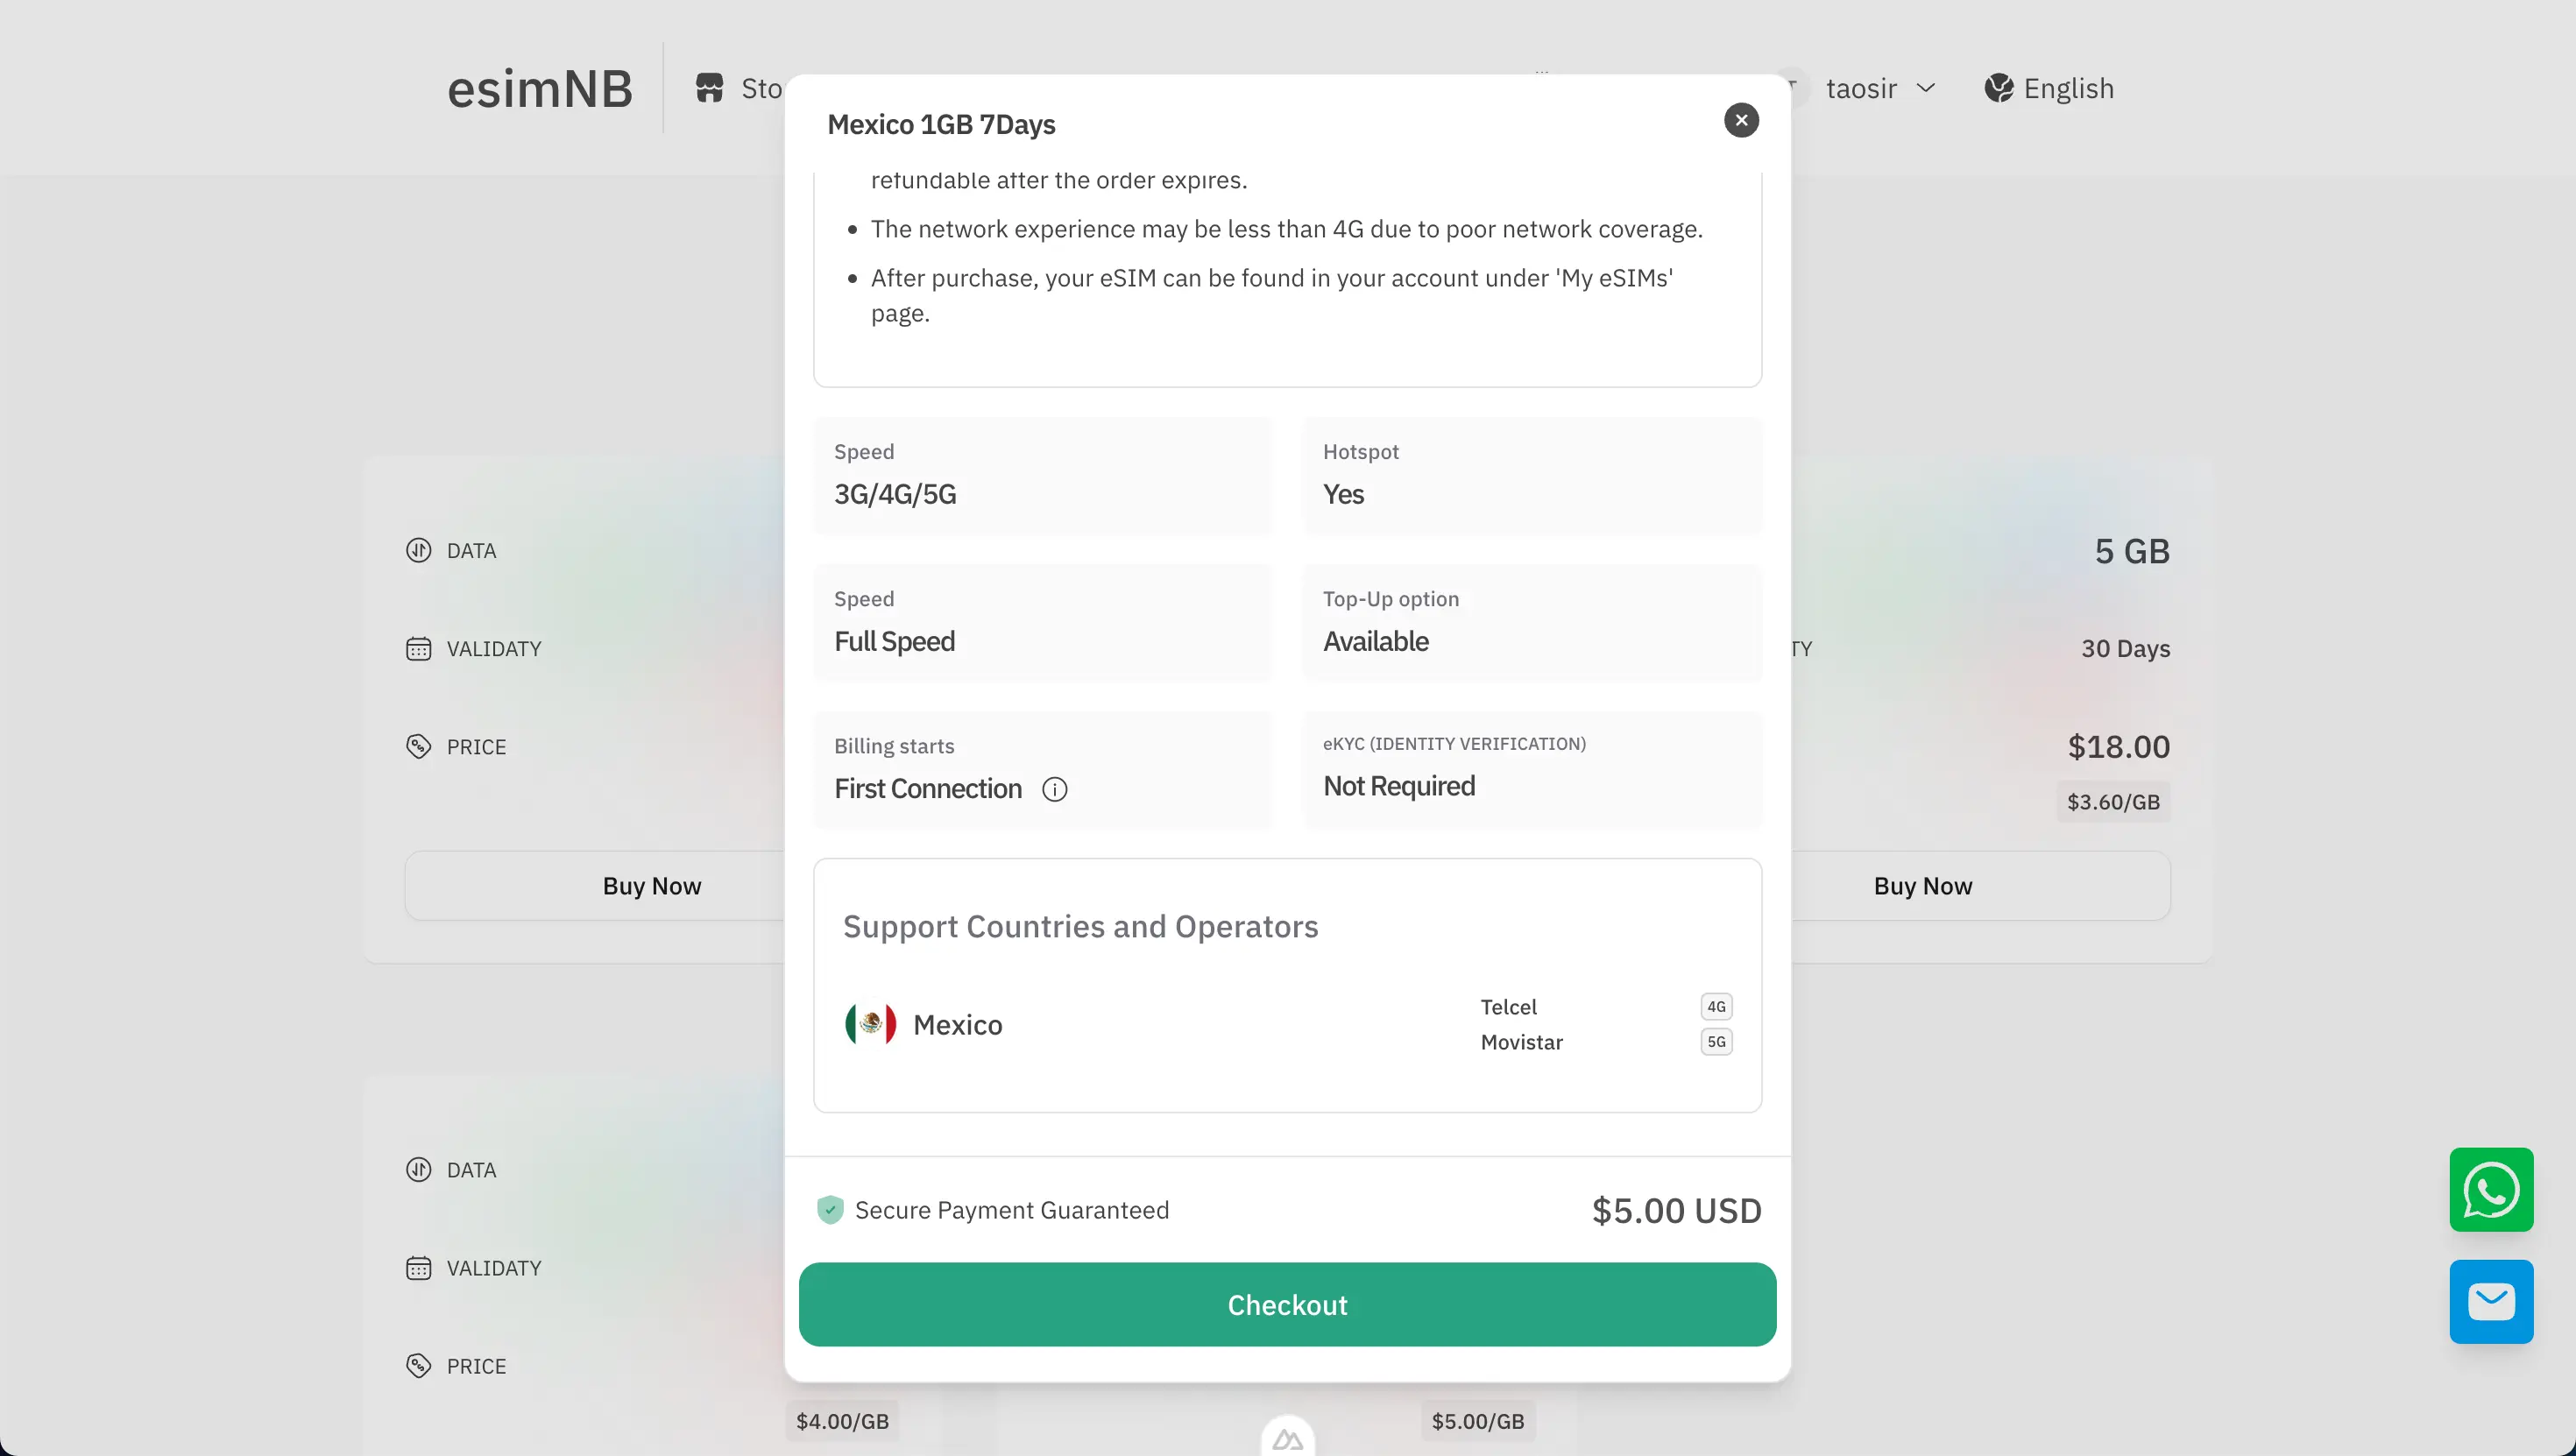
Task: Click the Secure Payment shield icon
Action: (830, 1209)
